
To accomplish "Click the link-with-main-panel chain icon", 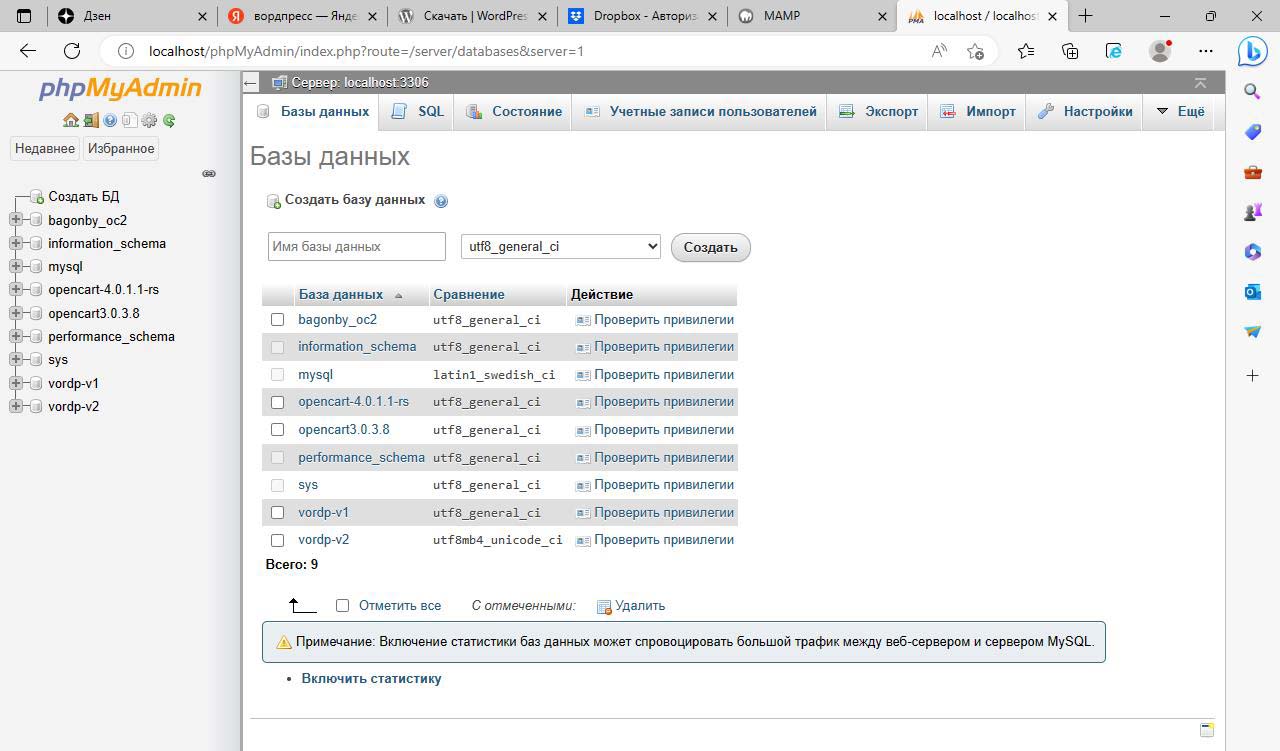I will click(x=209, y=173).
